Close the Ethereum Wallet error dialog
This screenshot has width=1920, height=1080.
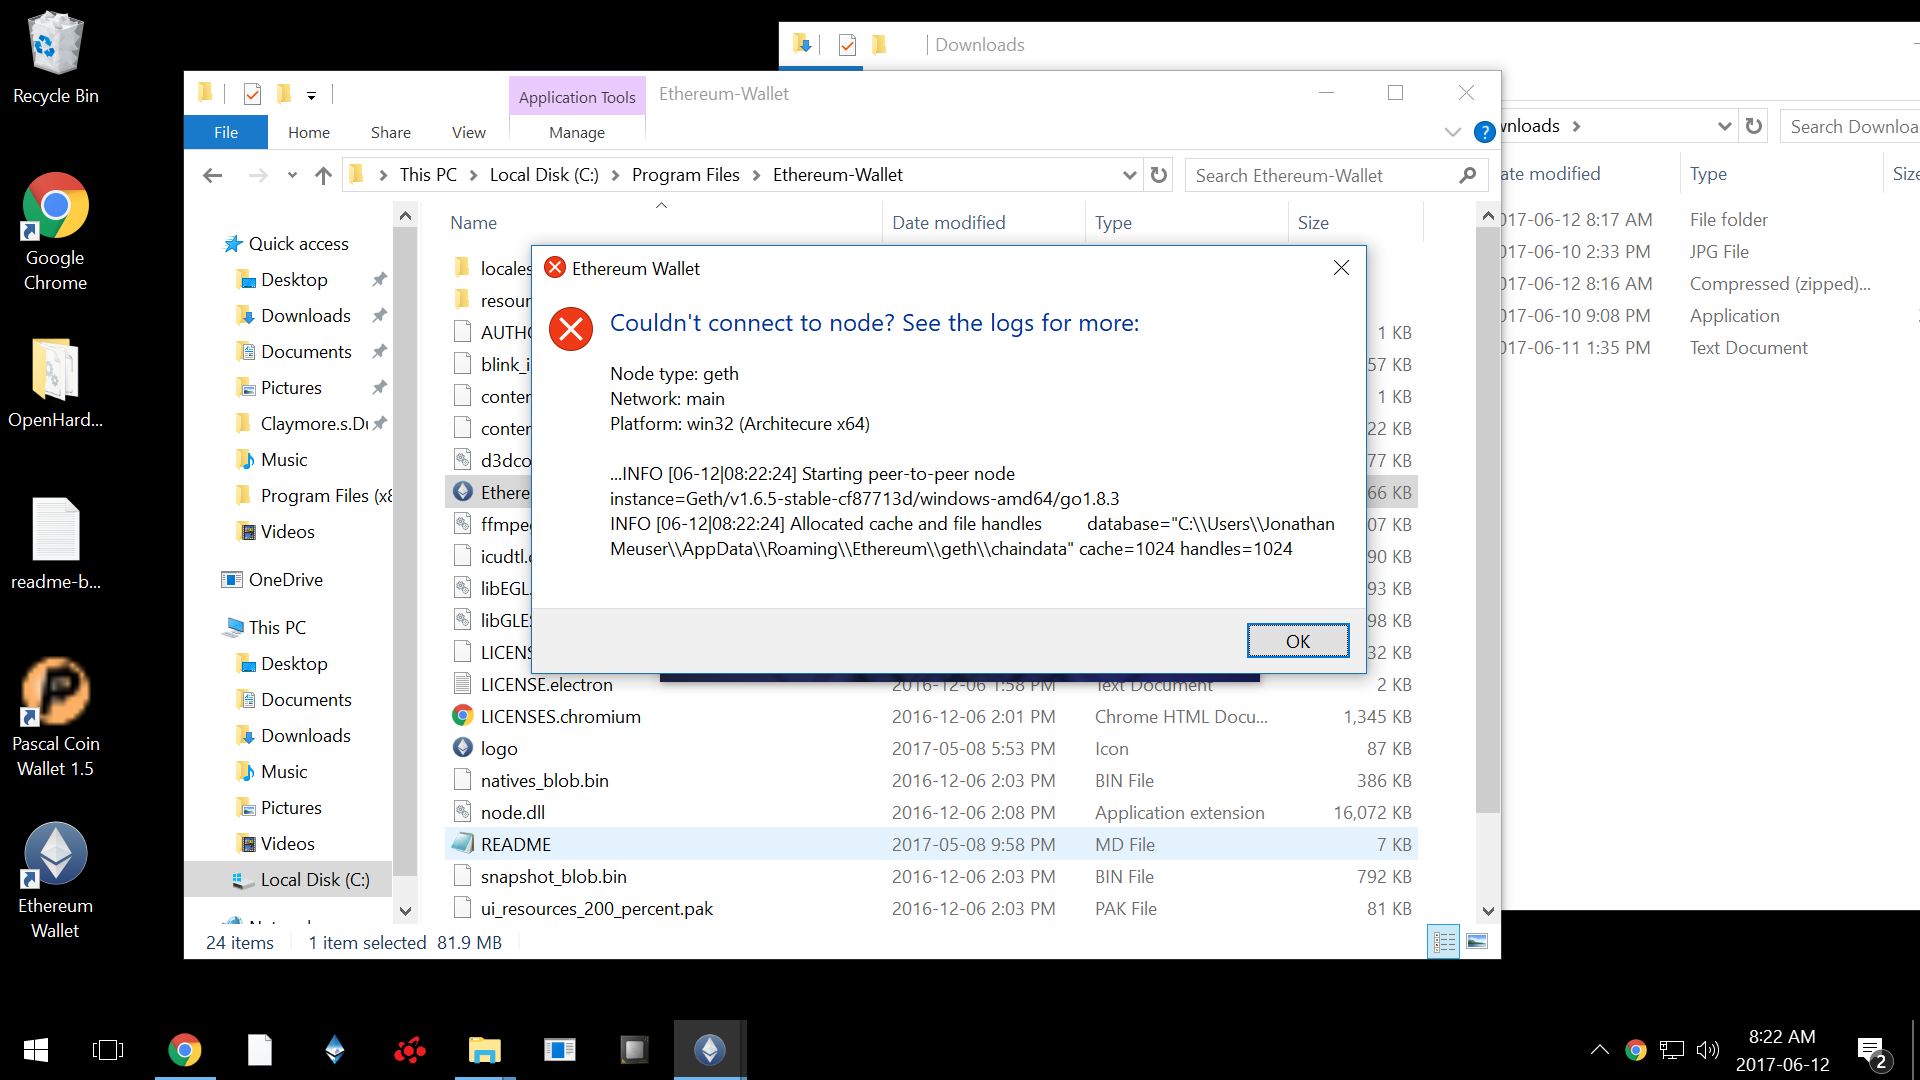(x=1341, y=268)
